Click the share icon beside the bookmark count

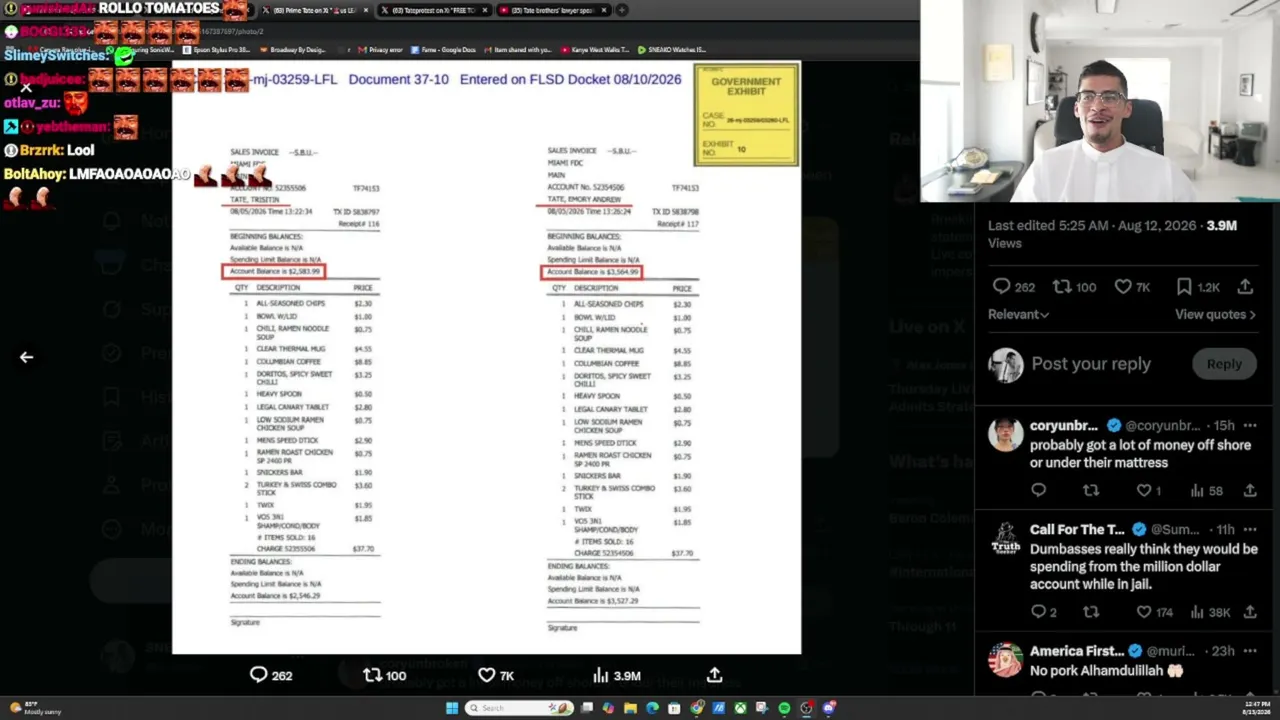(x=1245, y=287)
